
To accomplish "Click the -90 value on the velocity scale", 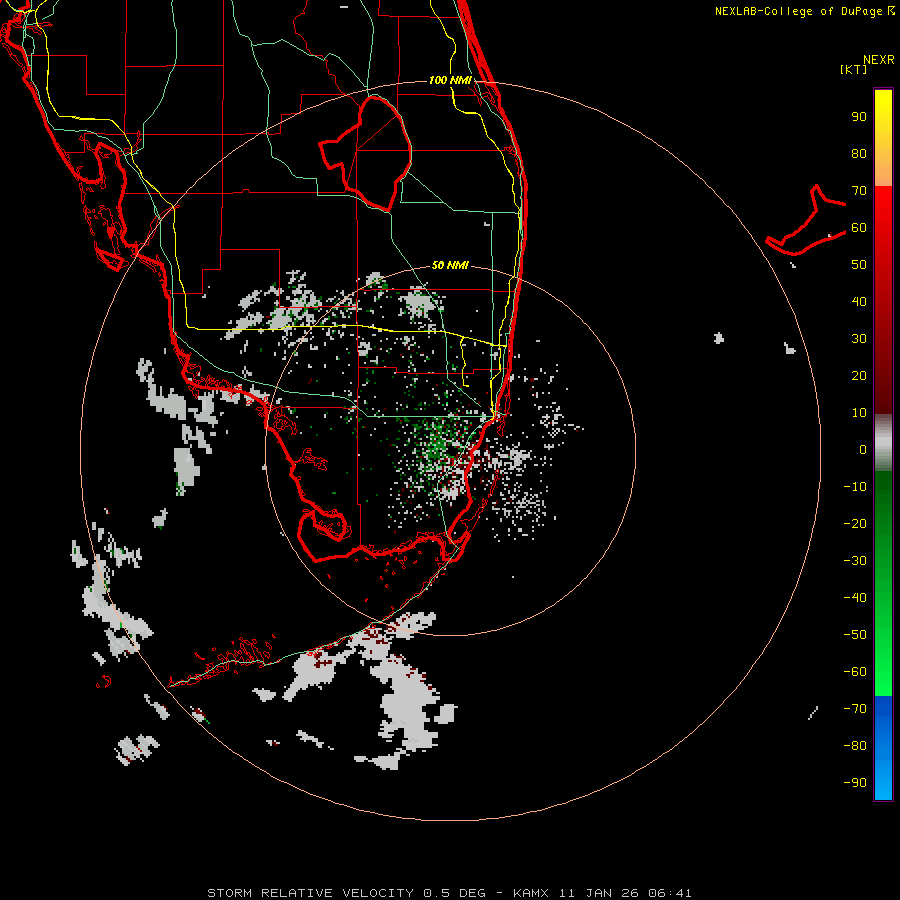I will click(855, 783).
